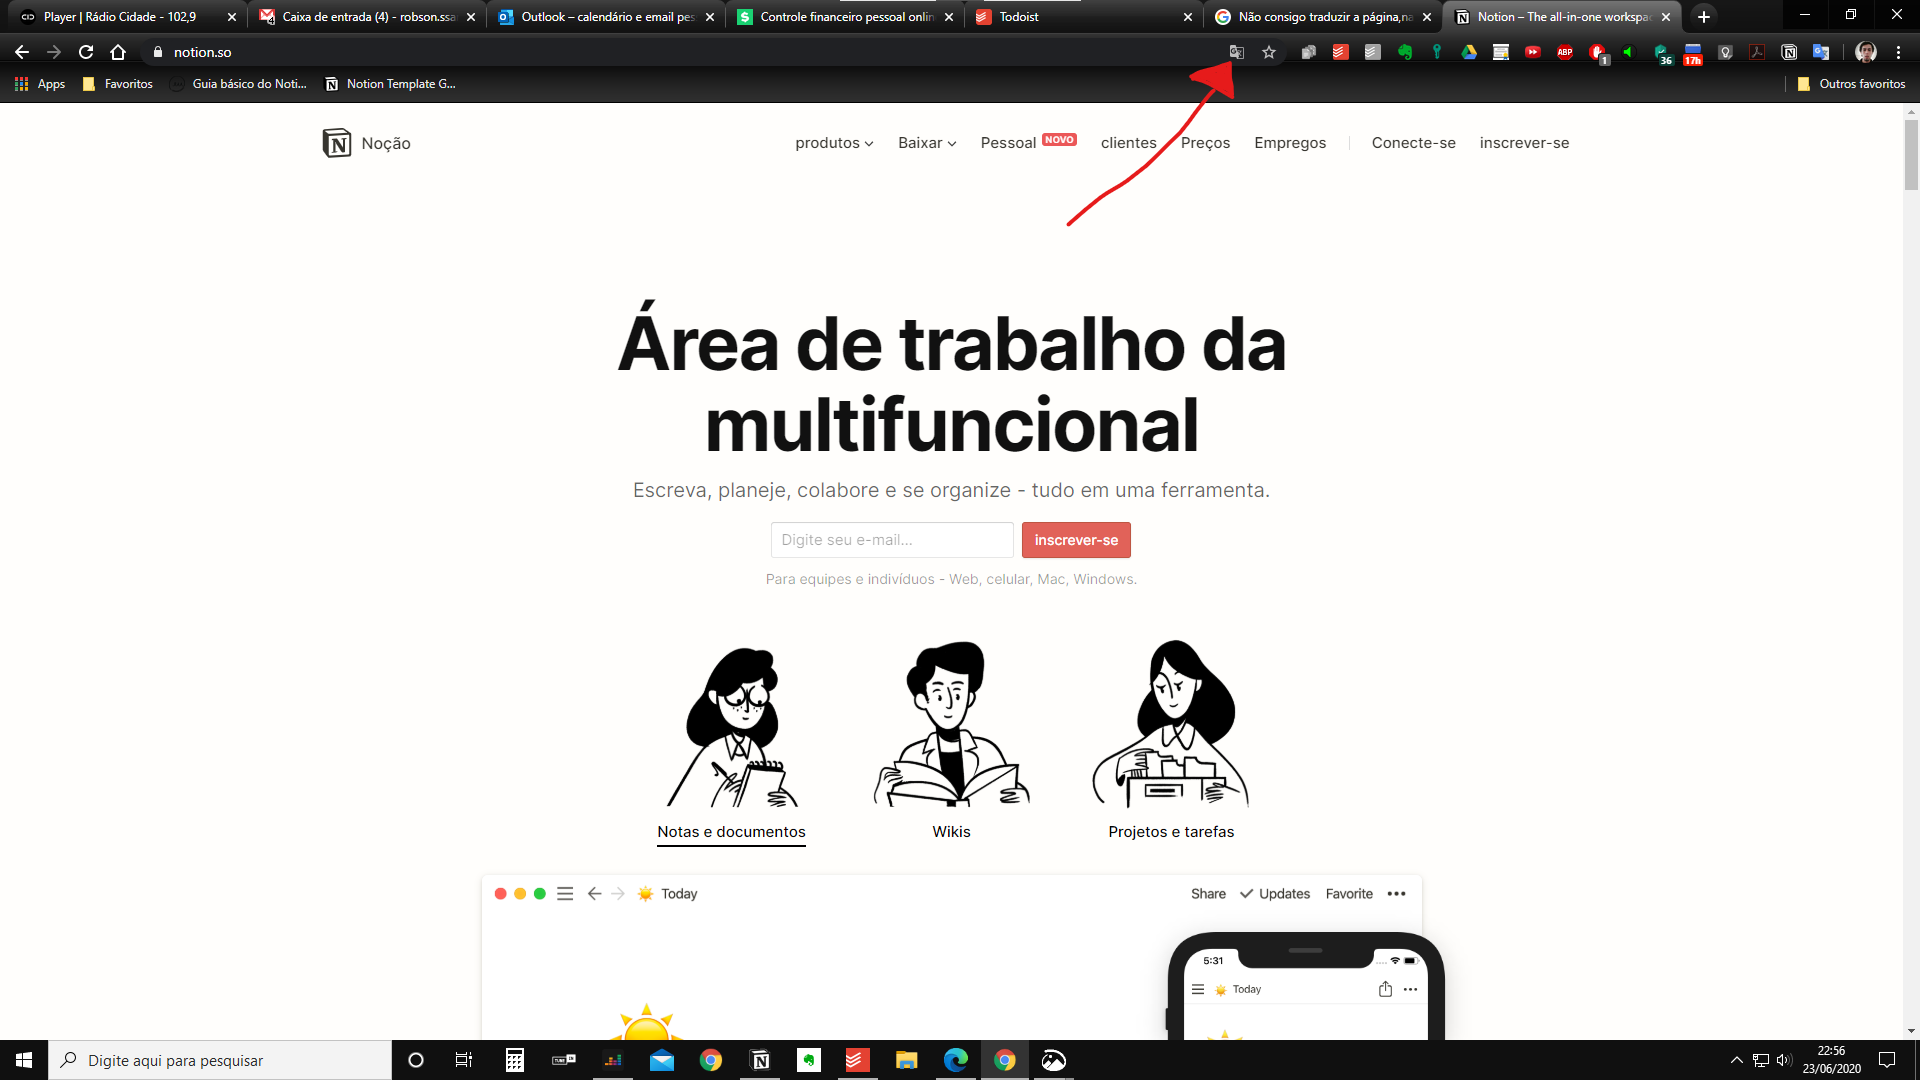Expand the Produtos dropdown menu
Screen dimensions: 1920x1080
[832, 142]
